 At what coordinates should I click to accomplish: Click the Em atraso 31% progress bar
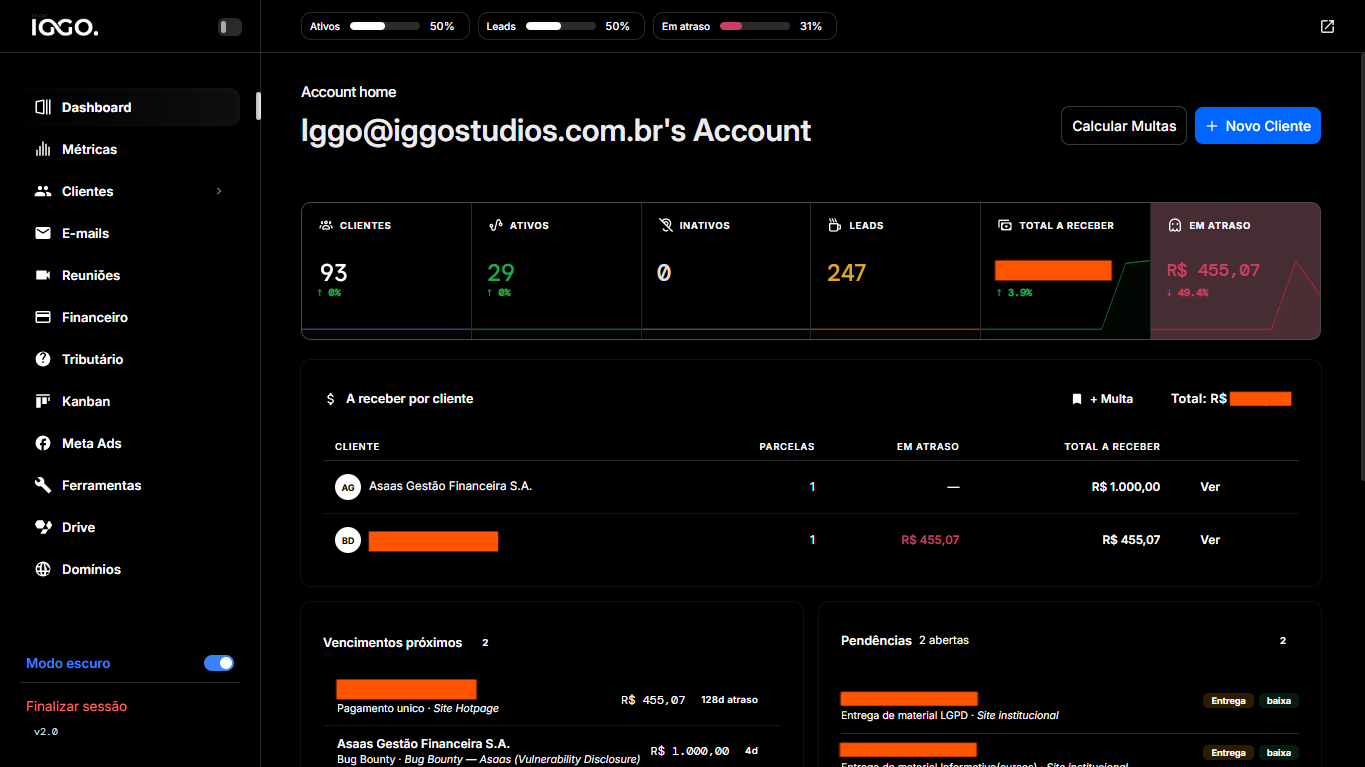point(754,26)
